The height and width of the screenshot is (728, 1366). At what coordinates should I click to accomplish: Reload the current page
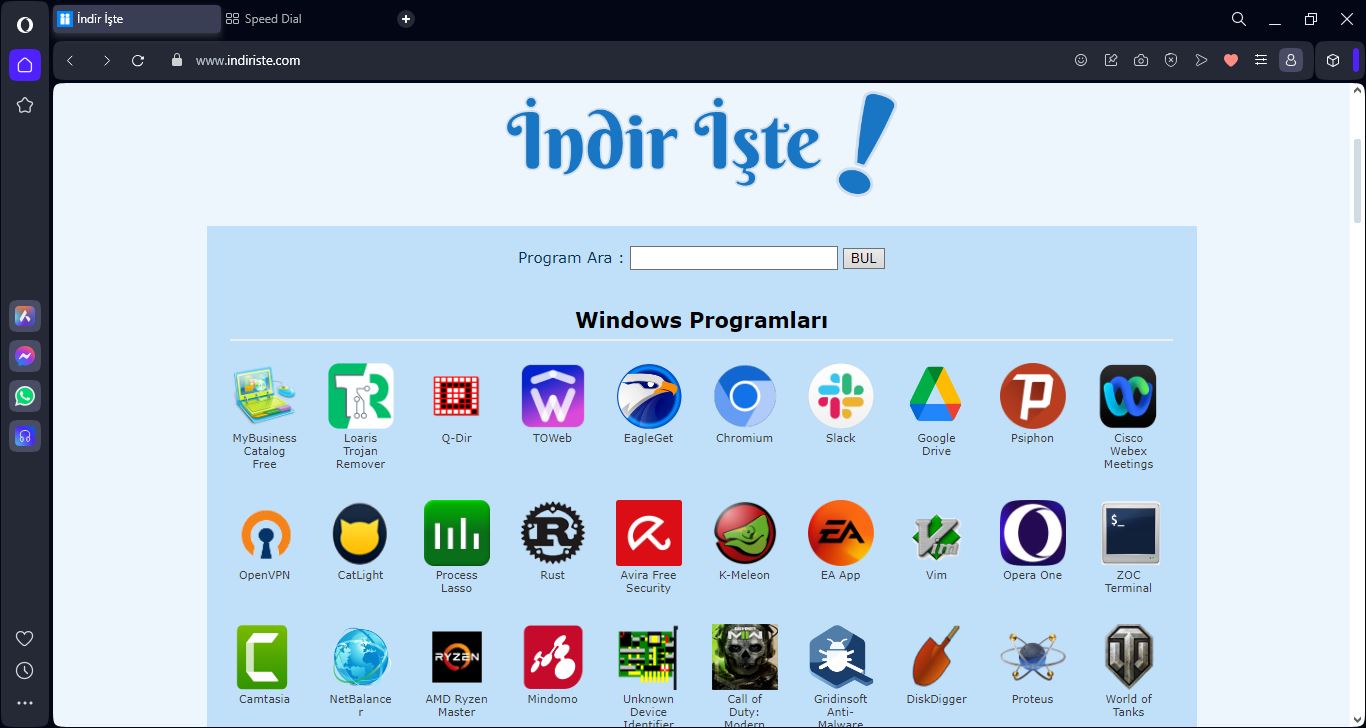138,60
